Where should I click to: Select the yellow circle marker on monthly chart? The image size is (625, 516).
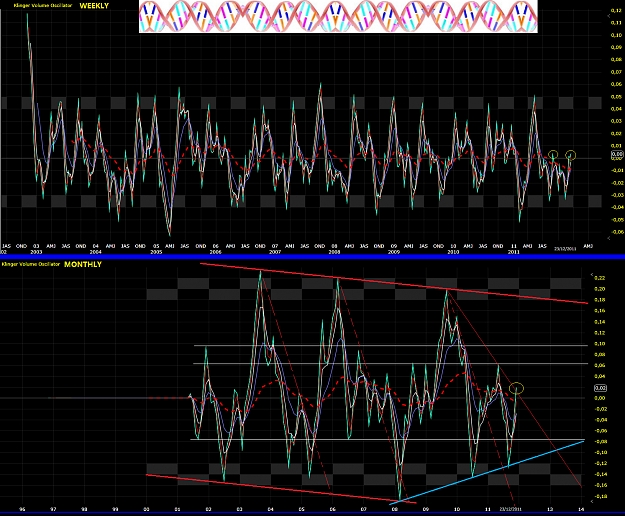pyautogui.click(x=517, y=388)
